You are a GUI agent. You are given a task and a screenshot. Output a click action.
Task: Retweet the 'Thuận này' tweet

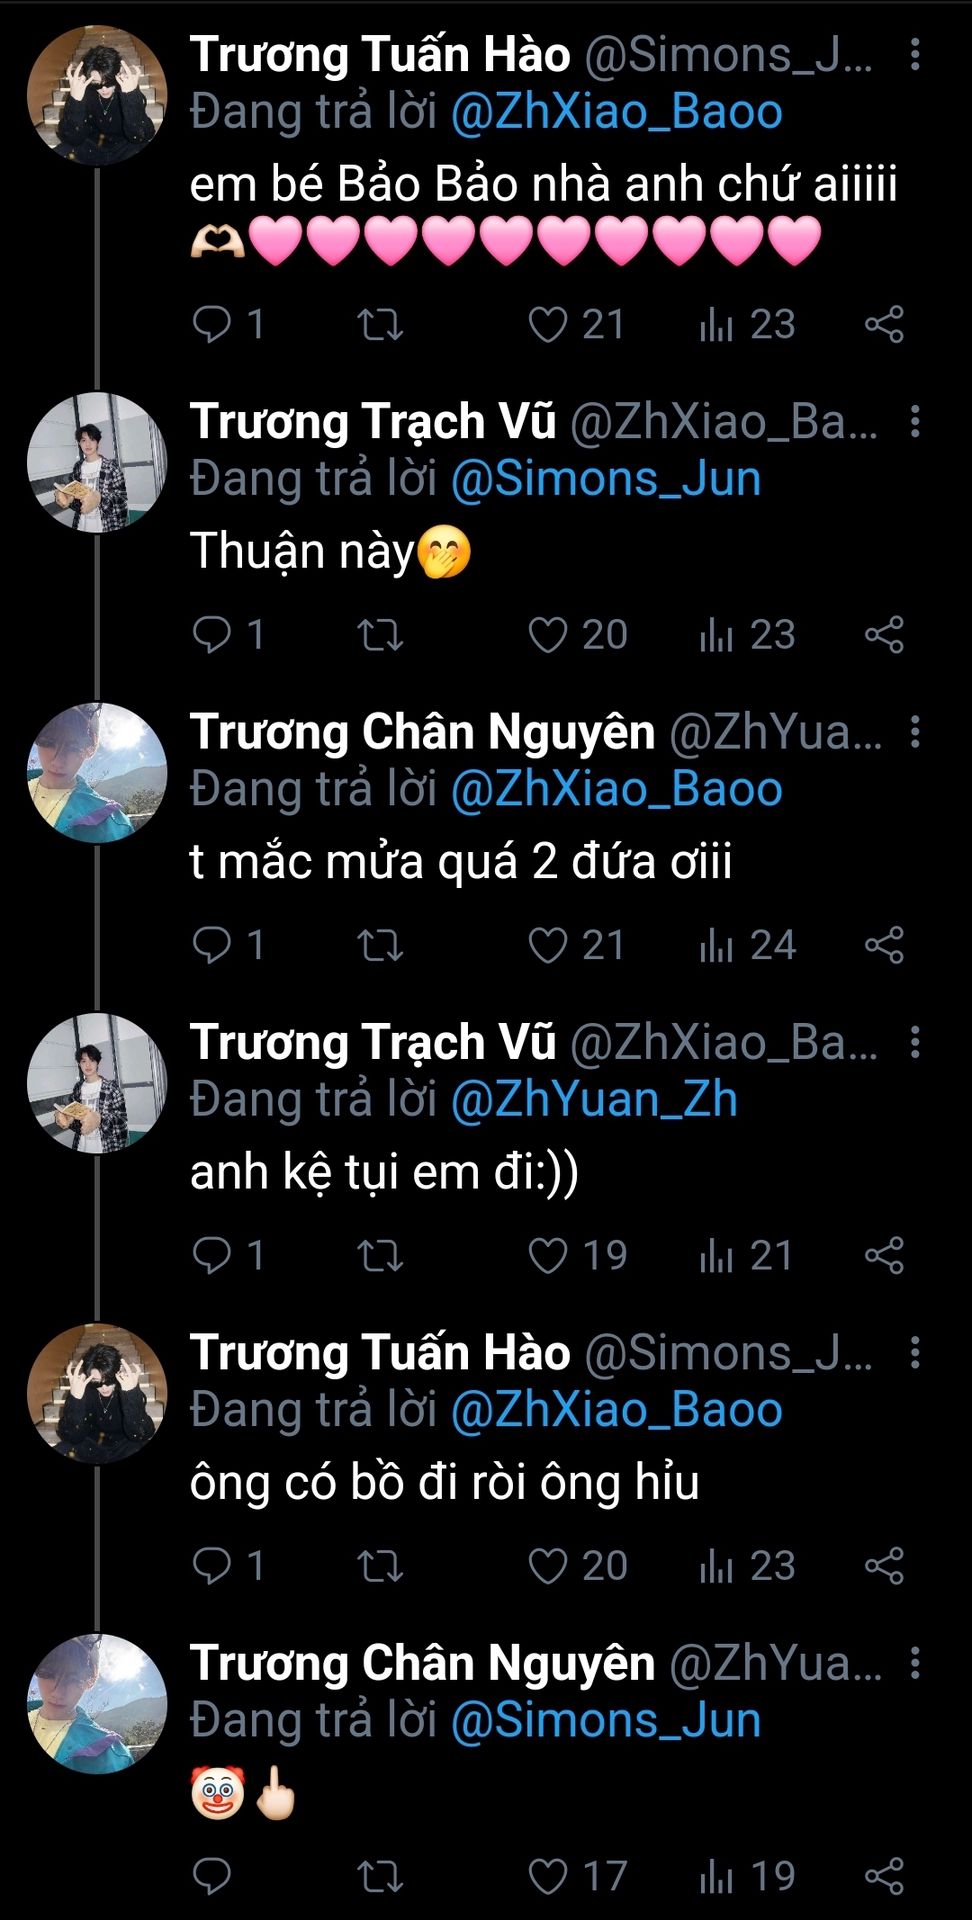pos(380,635)
